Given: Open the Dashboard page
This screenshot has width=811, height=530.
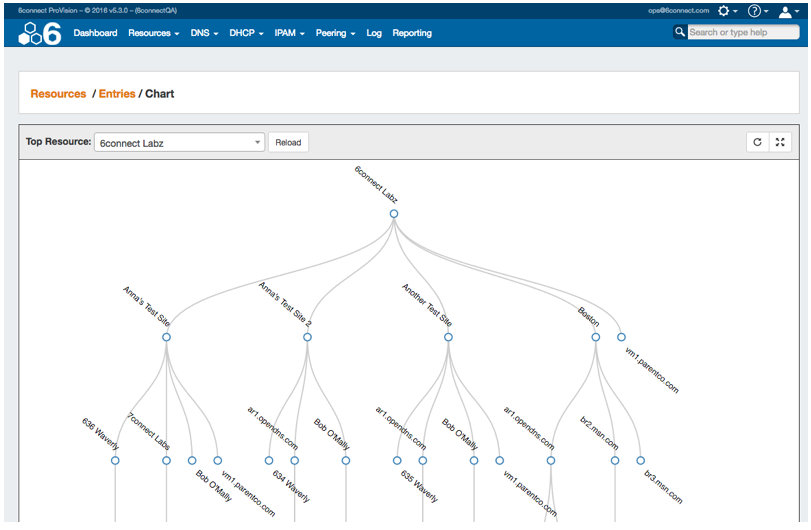Looking at the screenshot, I should [x=95, y=33].
